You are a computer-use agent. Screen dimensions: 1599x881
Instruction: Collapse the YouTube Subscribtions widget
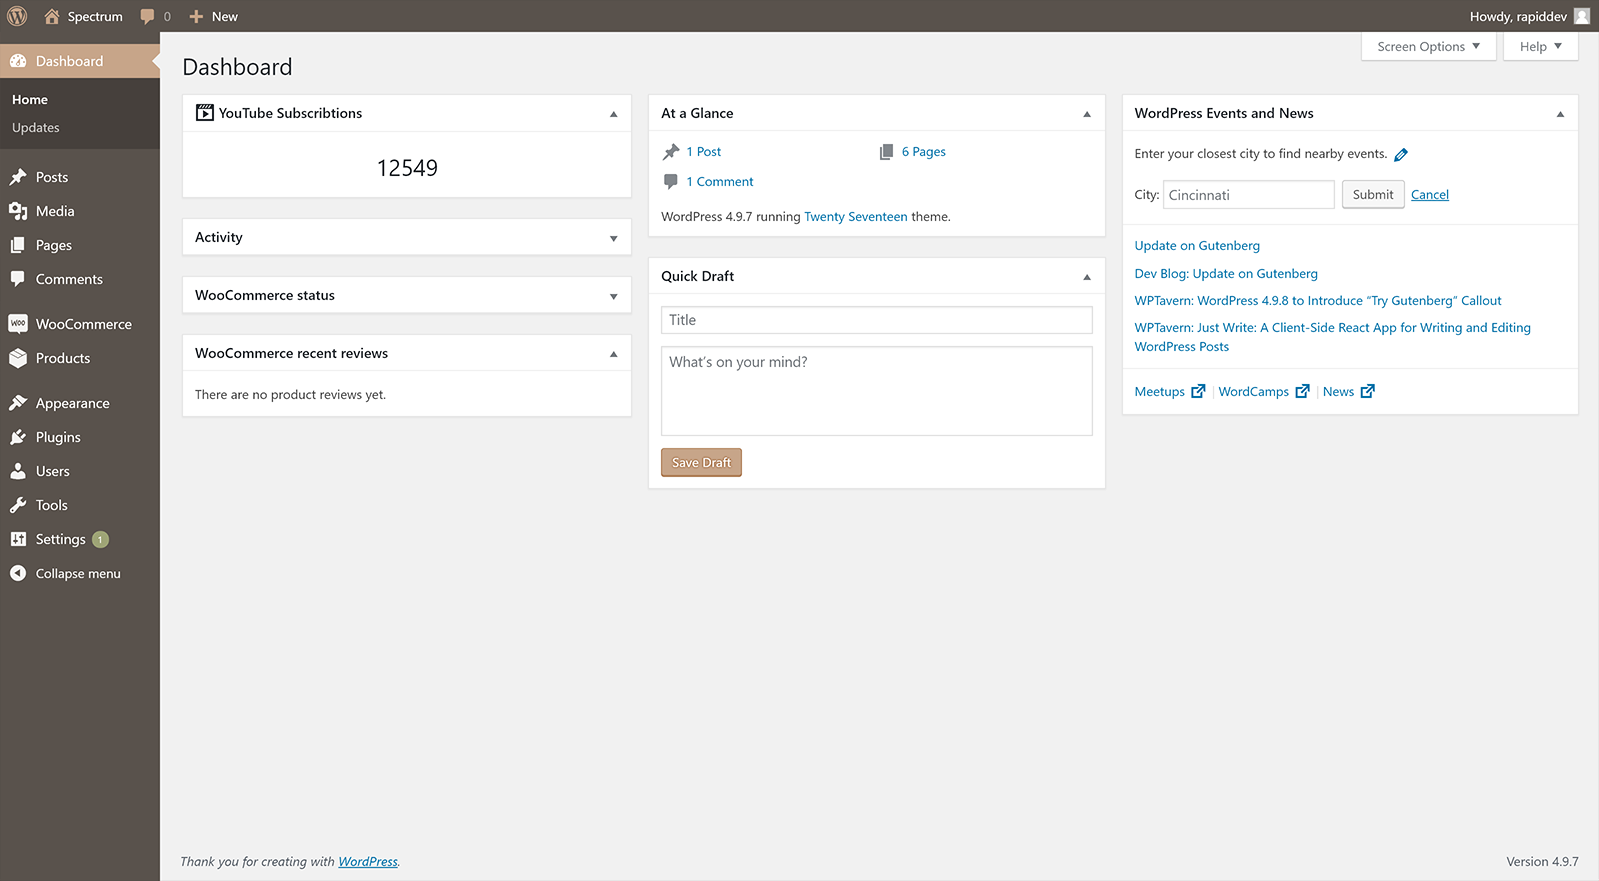pyautogui.click(x=614, y=114)
